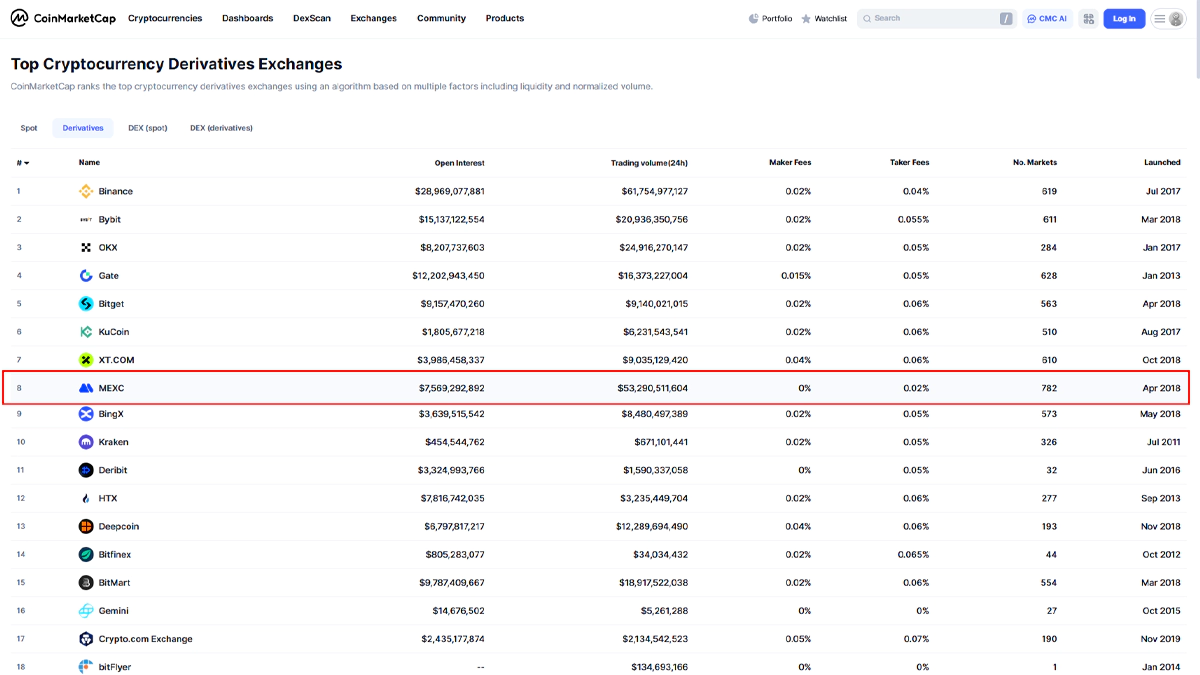Open the CMC AI button
Screen dimensions: 1200x675
[x=1046, y=19]
